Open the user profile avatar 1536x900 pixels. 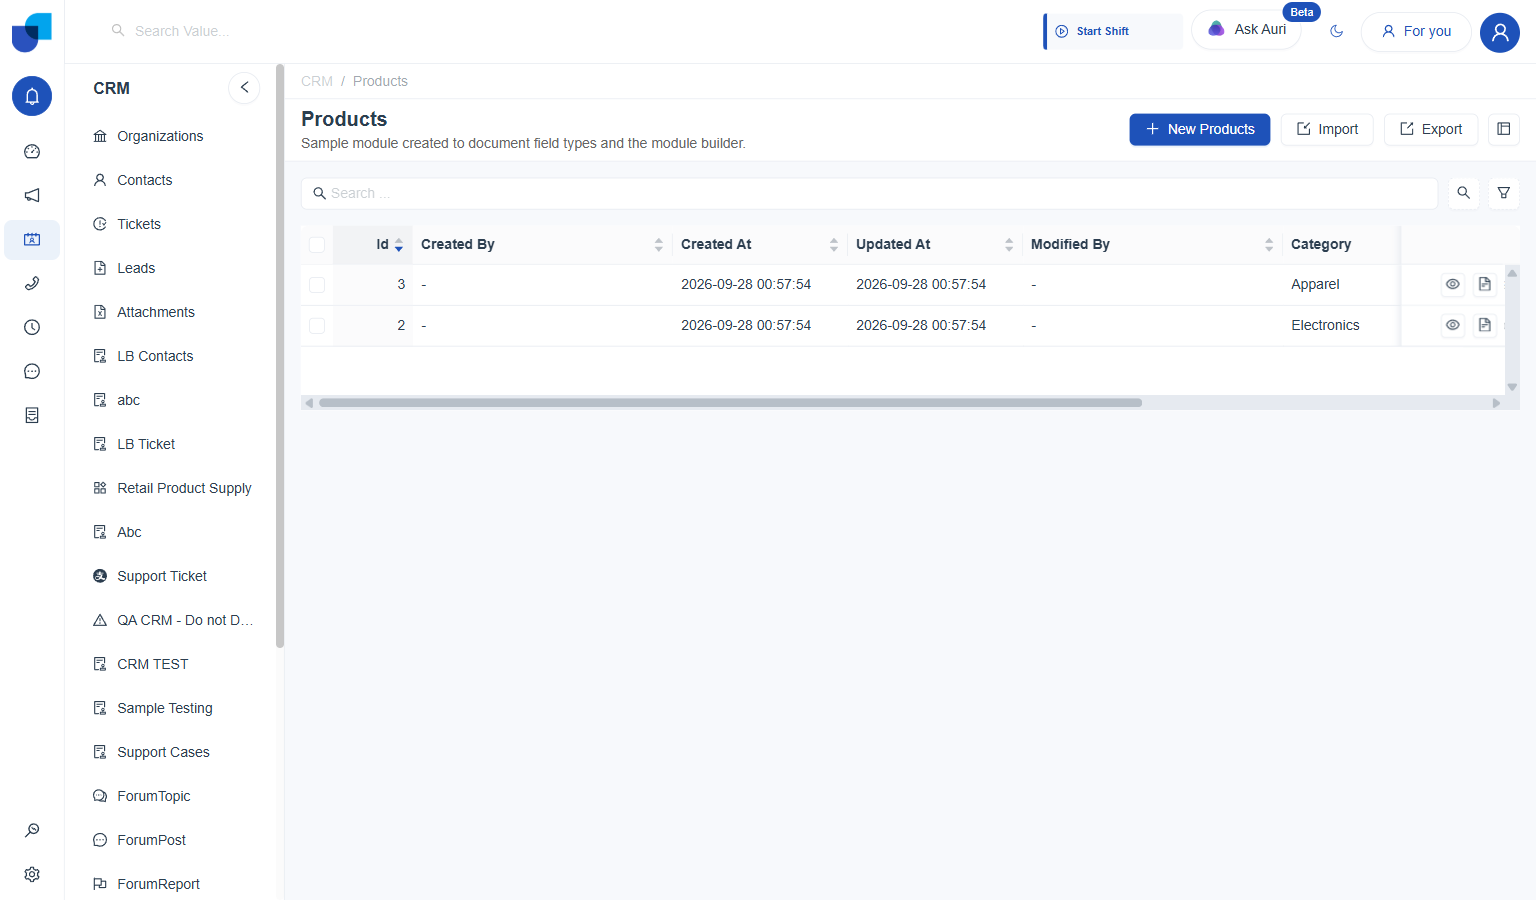(x=1499, y=32)
